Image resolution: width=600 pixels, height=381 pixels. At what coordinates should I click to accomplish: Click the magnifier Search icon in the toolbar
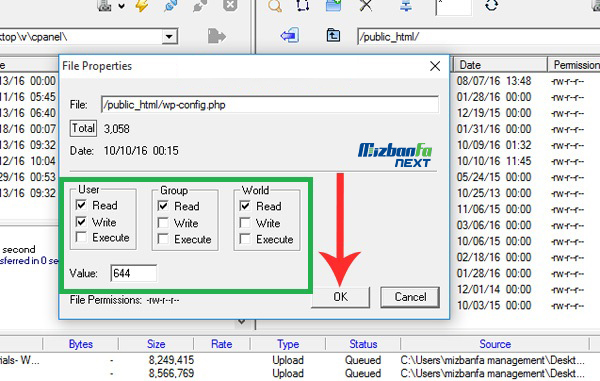tap(275, 5)
